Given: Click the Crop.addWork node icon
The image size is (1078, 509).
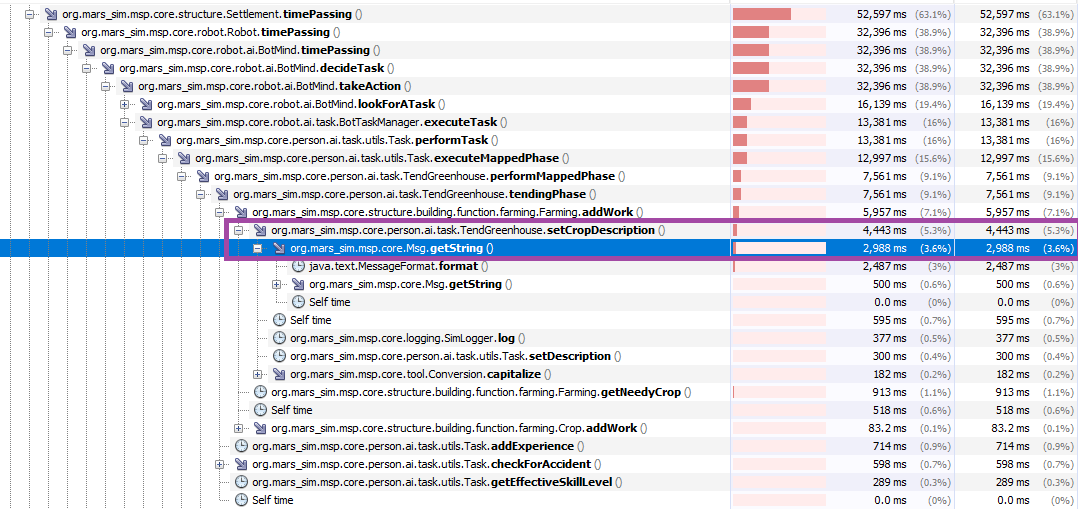Looking at the screenshot, I should click(260, 428).
